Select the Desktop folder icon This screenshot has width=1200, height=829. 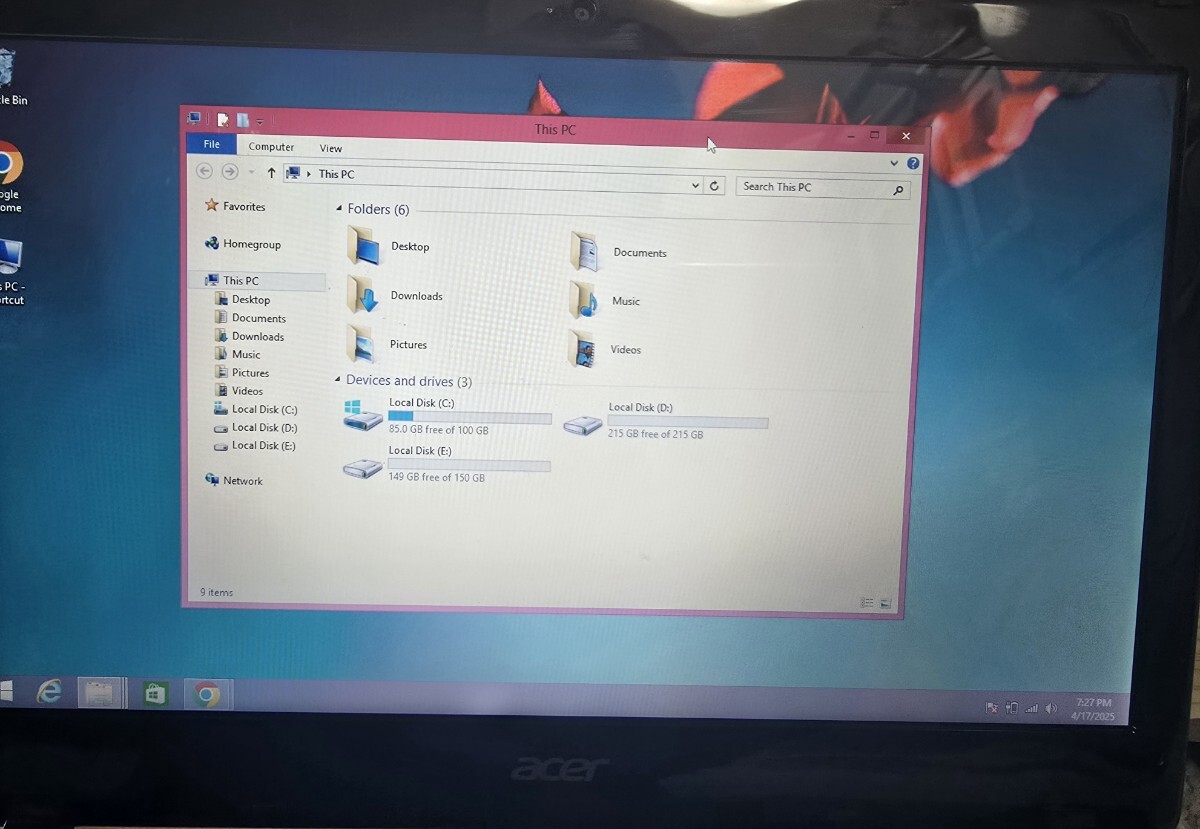pos(362,245)
